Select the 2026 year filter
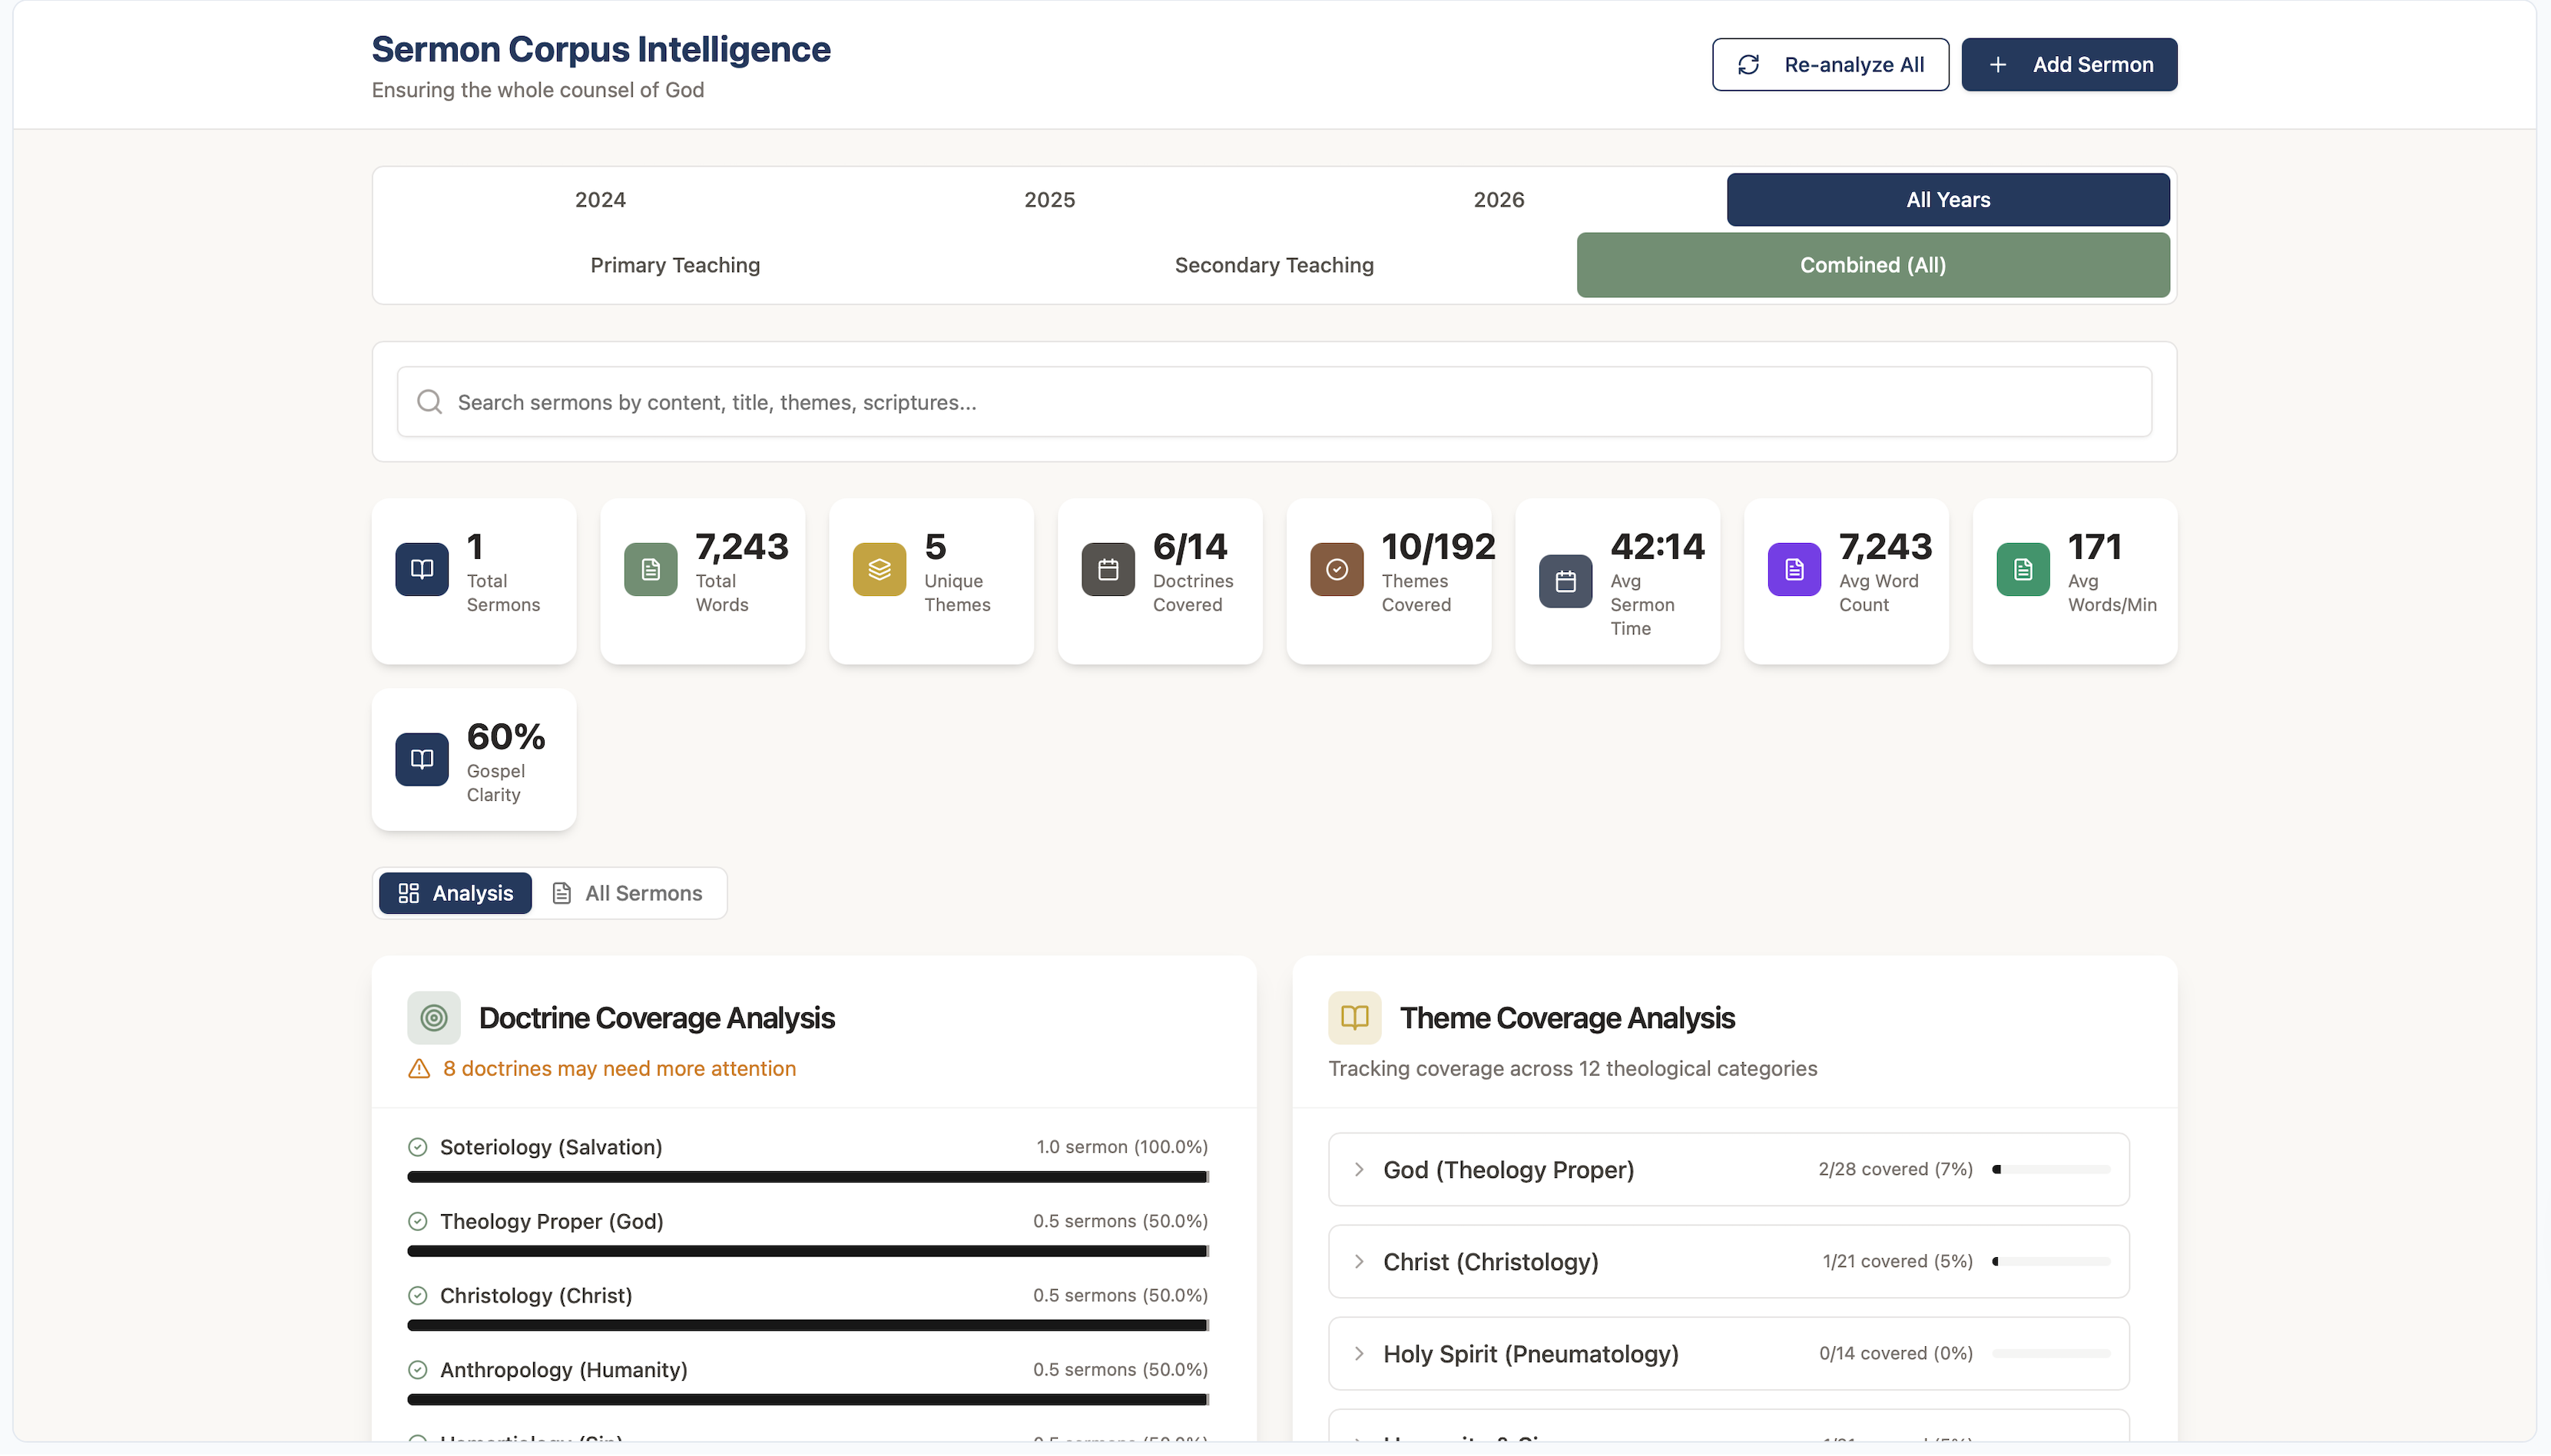This screenshot has height=1456, width=2551. coord(1498,199)
